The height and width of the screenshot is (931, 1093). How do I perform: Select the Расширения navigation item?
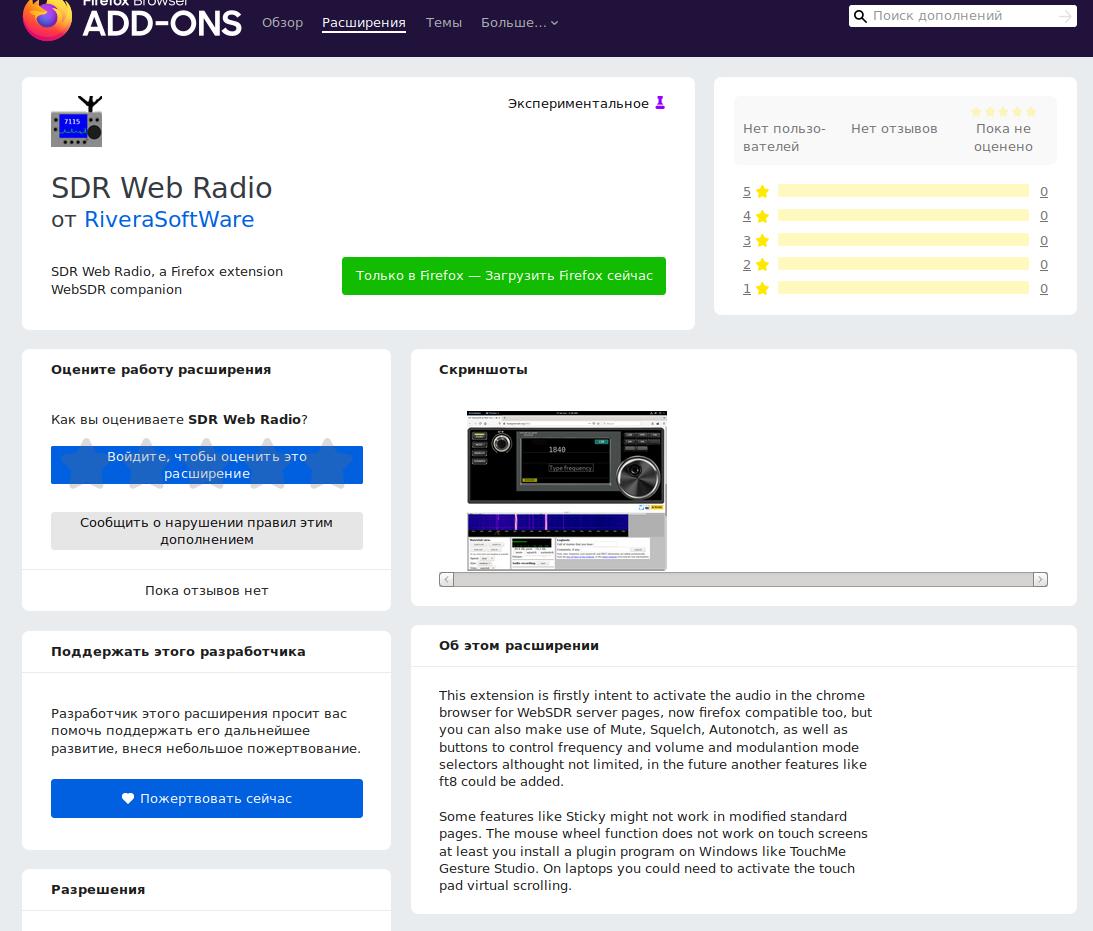pos(364,22)
